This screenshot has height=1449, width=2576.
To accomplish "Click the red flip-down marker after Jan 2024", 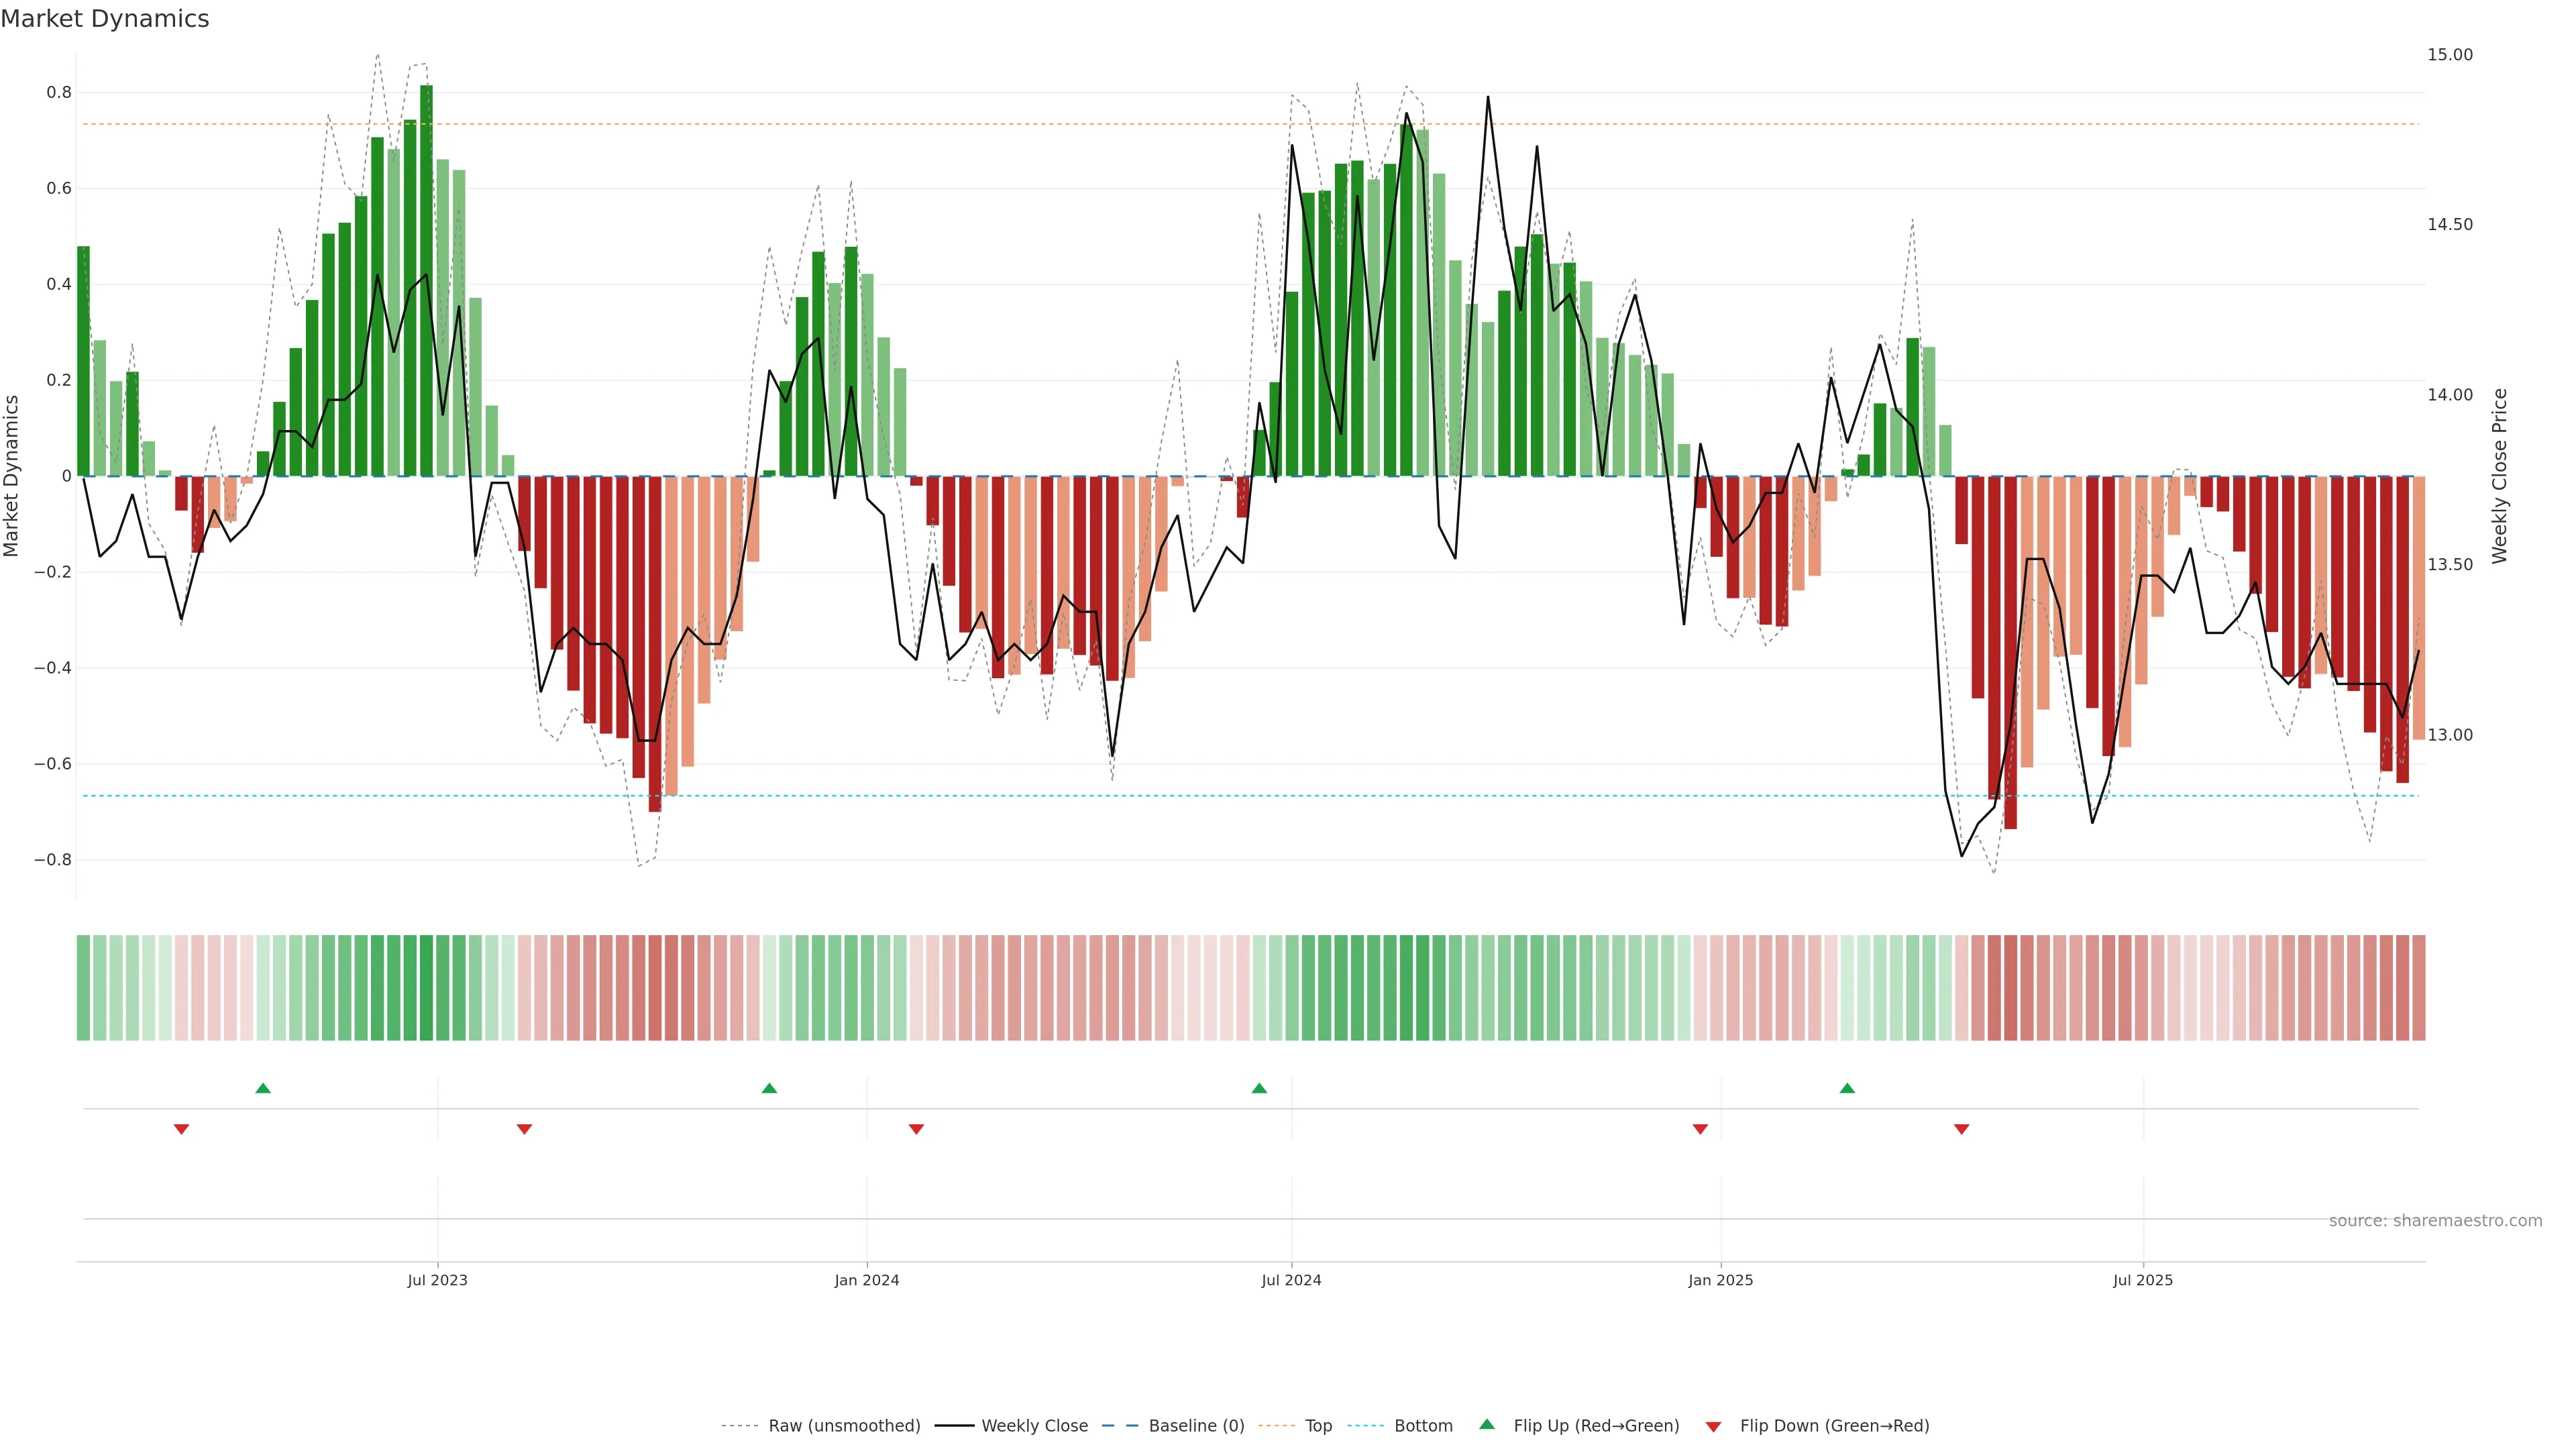I will (x=916, y=1129).
